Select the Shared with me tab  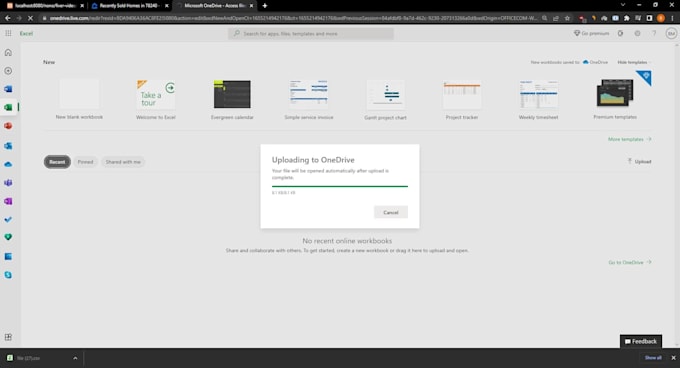(x=123, y=162)
